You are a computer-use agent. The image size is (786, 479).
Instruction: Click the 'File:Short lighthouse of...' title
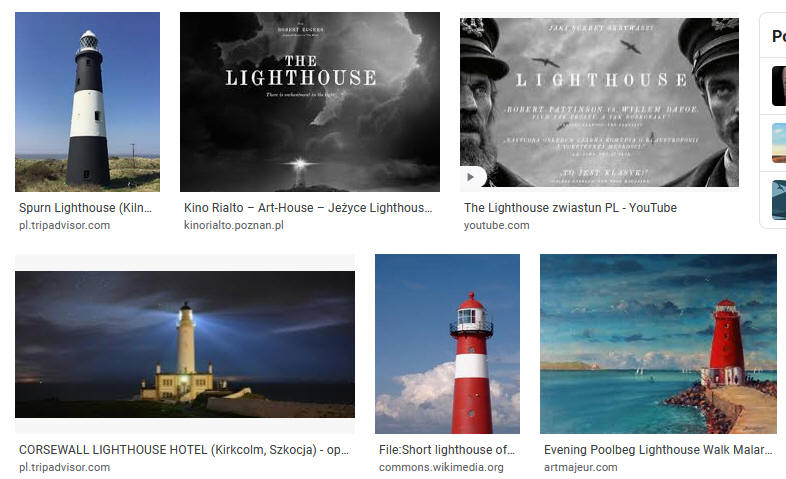point(447,449)
